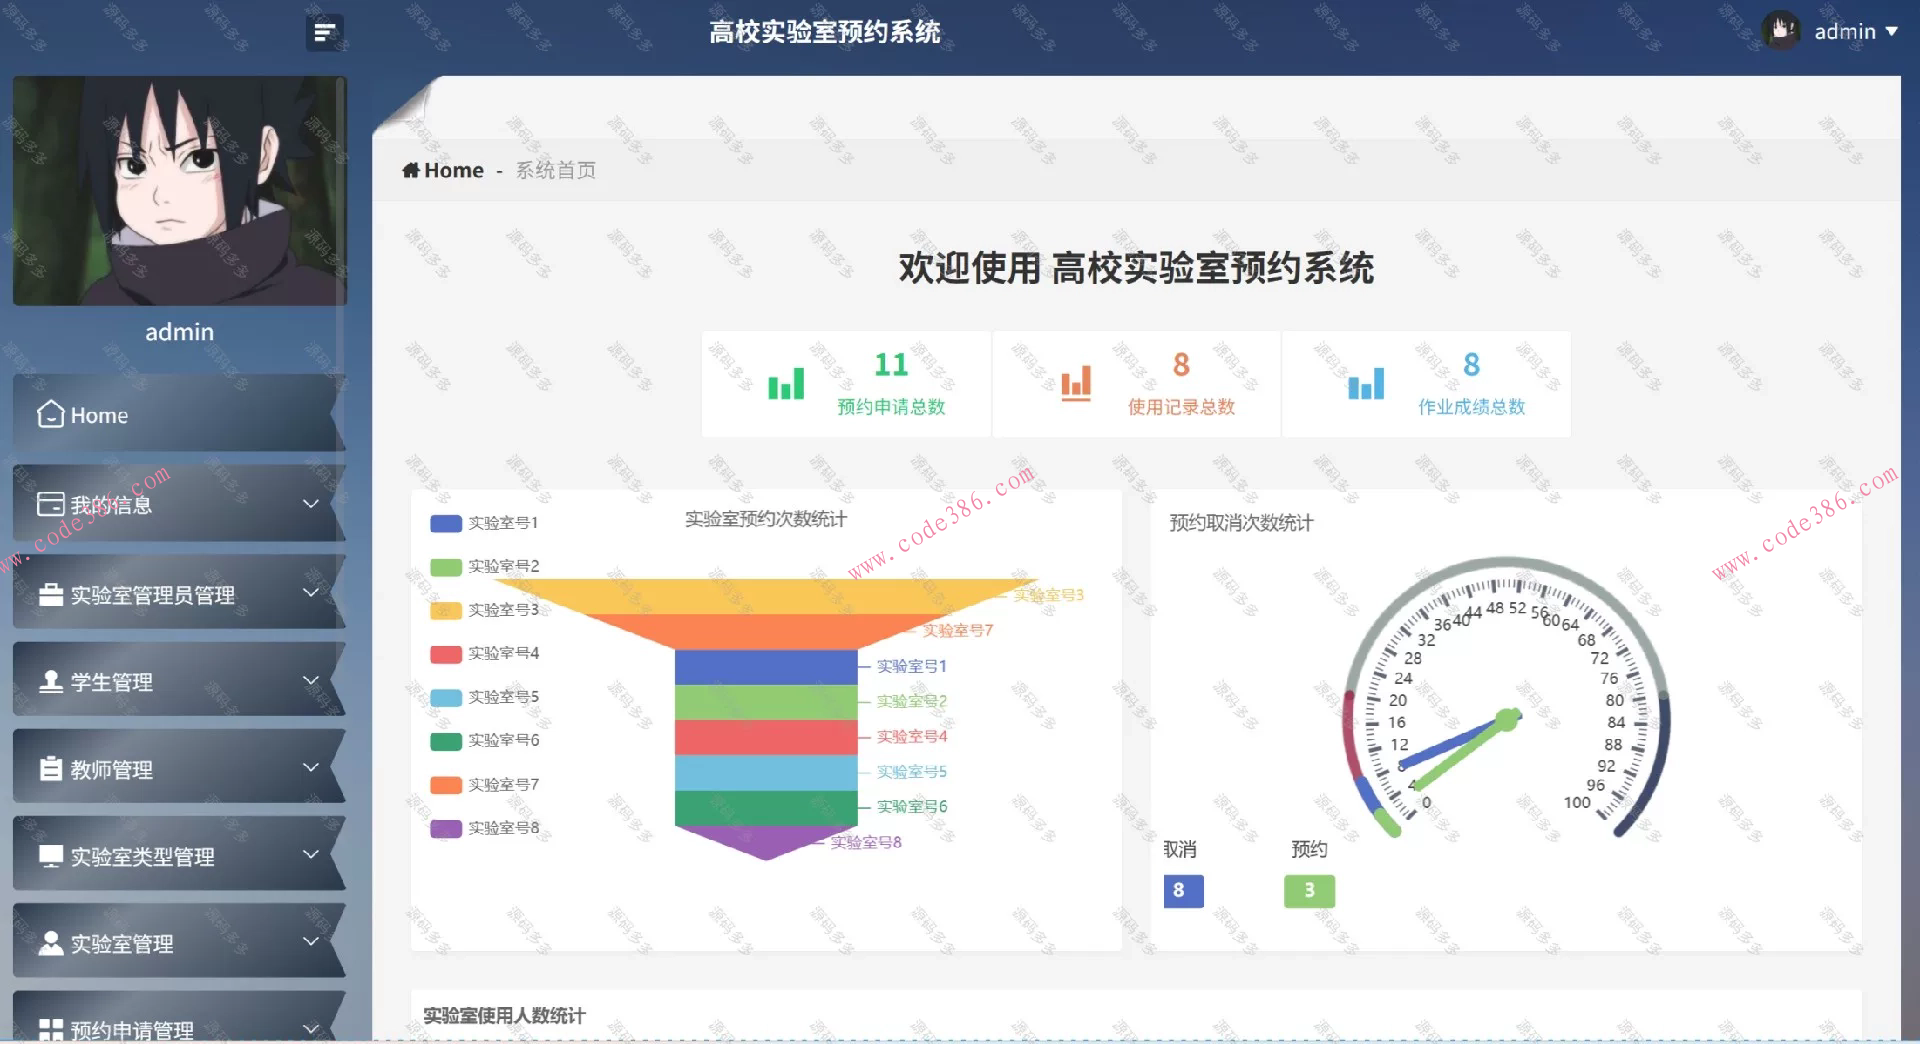Click the light green 实验室号2 funnel segment
The image size is (1920, 1044).
[766, 702]
